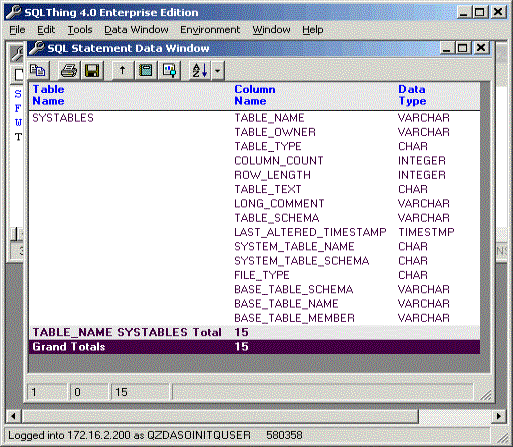
Task: Select the LONG_COMMENT row
Action: [254, 203]
